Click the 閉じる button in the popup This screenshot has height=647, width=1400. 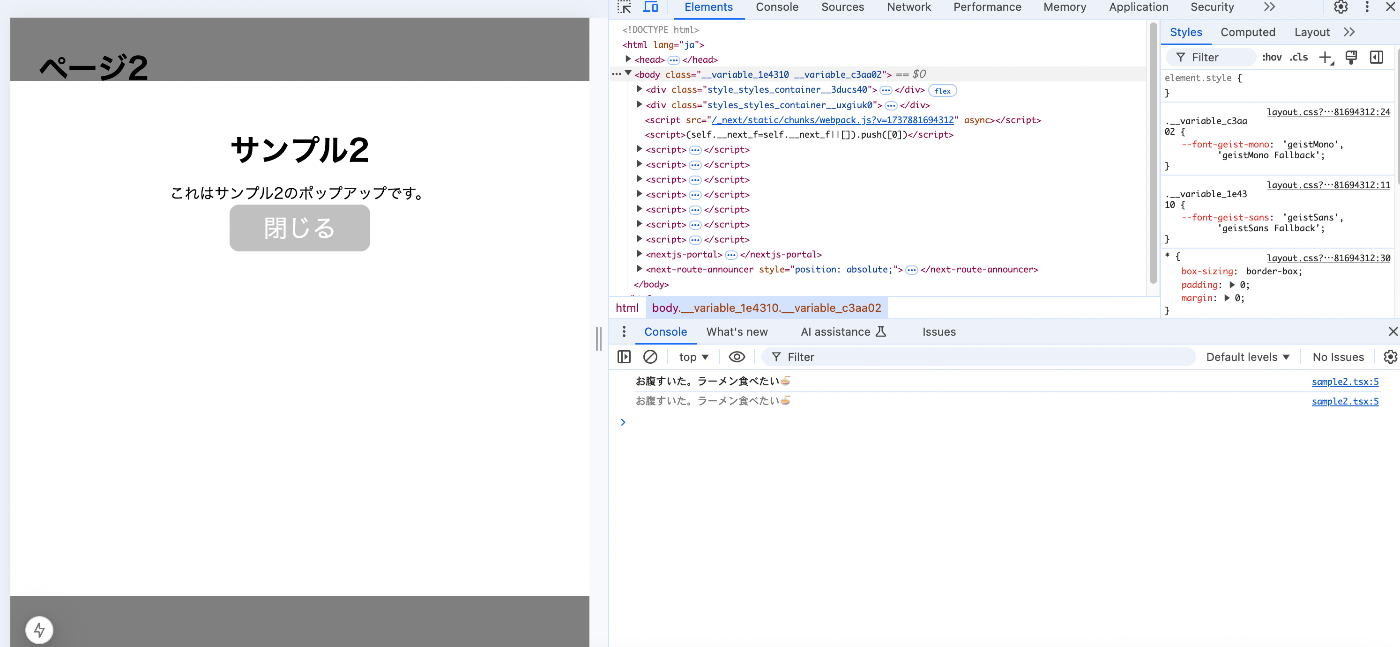[x=300, y=228]
